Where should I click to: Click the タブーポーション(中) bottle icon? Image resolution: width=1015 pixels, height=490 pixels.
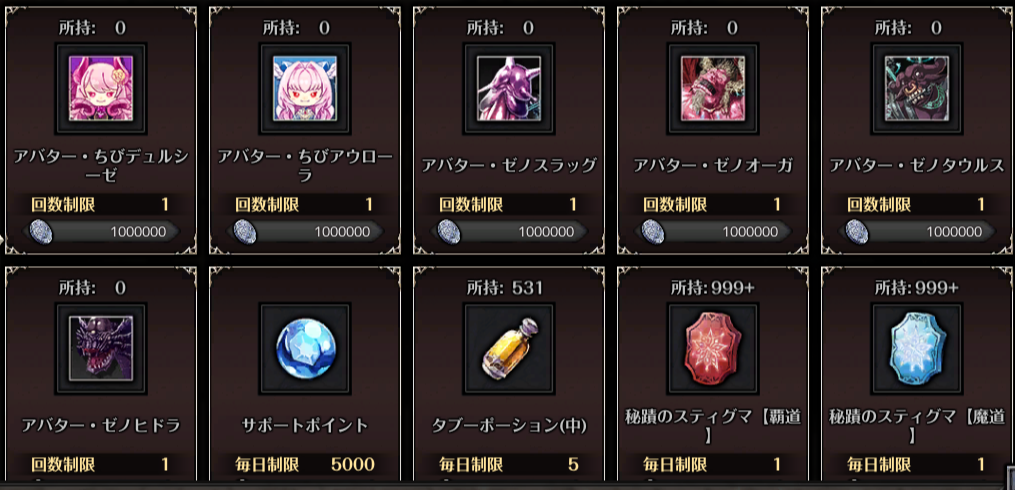(x=509, y=348)
